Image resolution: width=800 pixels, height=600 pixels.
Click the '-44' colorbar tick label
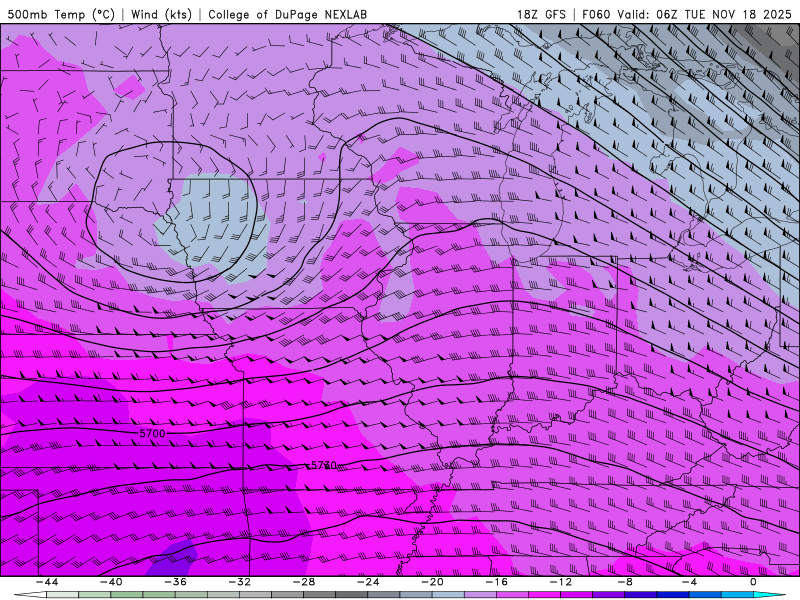[47, 582]
